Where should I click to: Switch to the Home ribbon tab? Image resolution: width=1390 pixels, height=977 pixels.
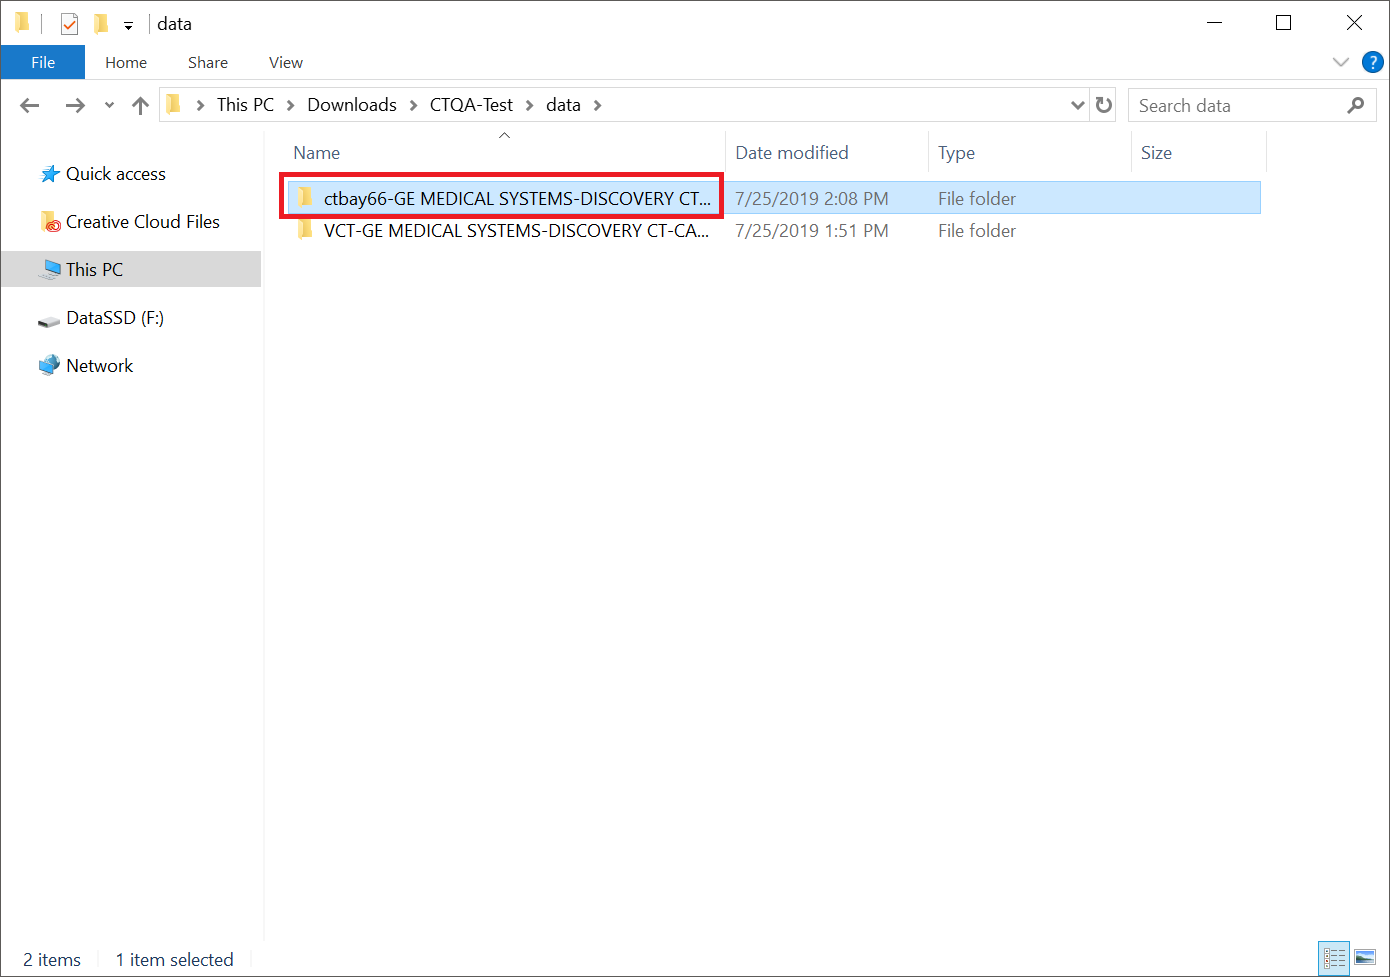pyautogui.click(x=126, y=62)
